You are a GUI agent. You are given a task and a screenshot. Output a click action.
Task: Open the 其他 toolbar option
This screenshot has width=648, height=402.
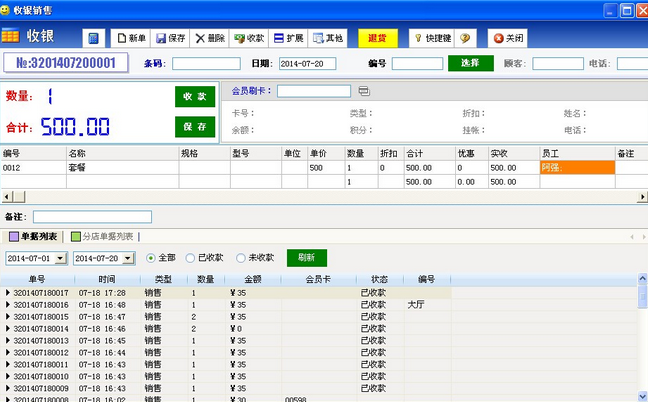coord(328,38)
